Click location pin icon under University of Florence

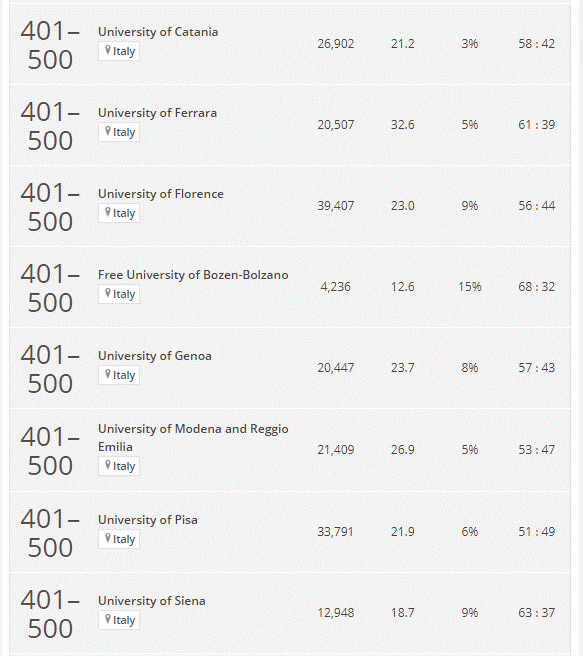[x=107, y=212]
